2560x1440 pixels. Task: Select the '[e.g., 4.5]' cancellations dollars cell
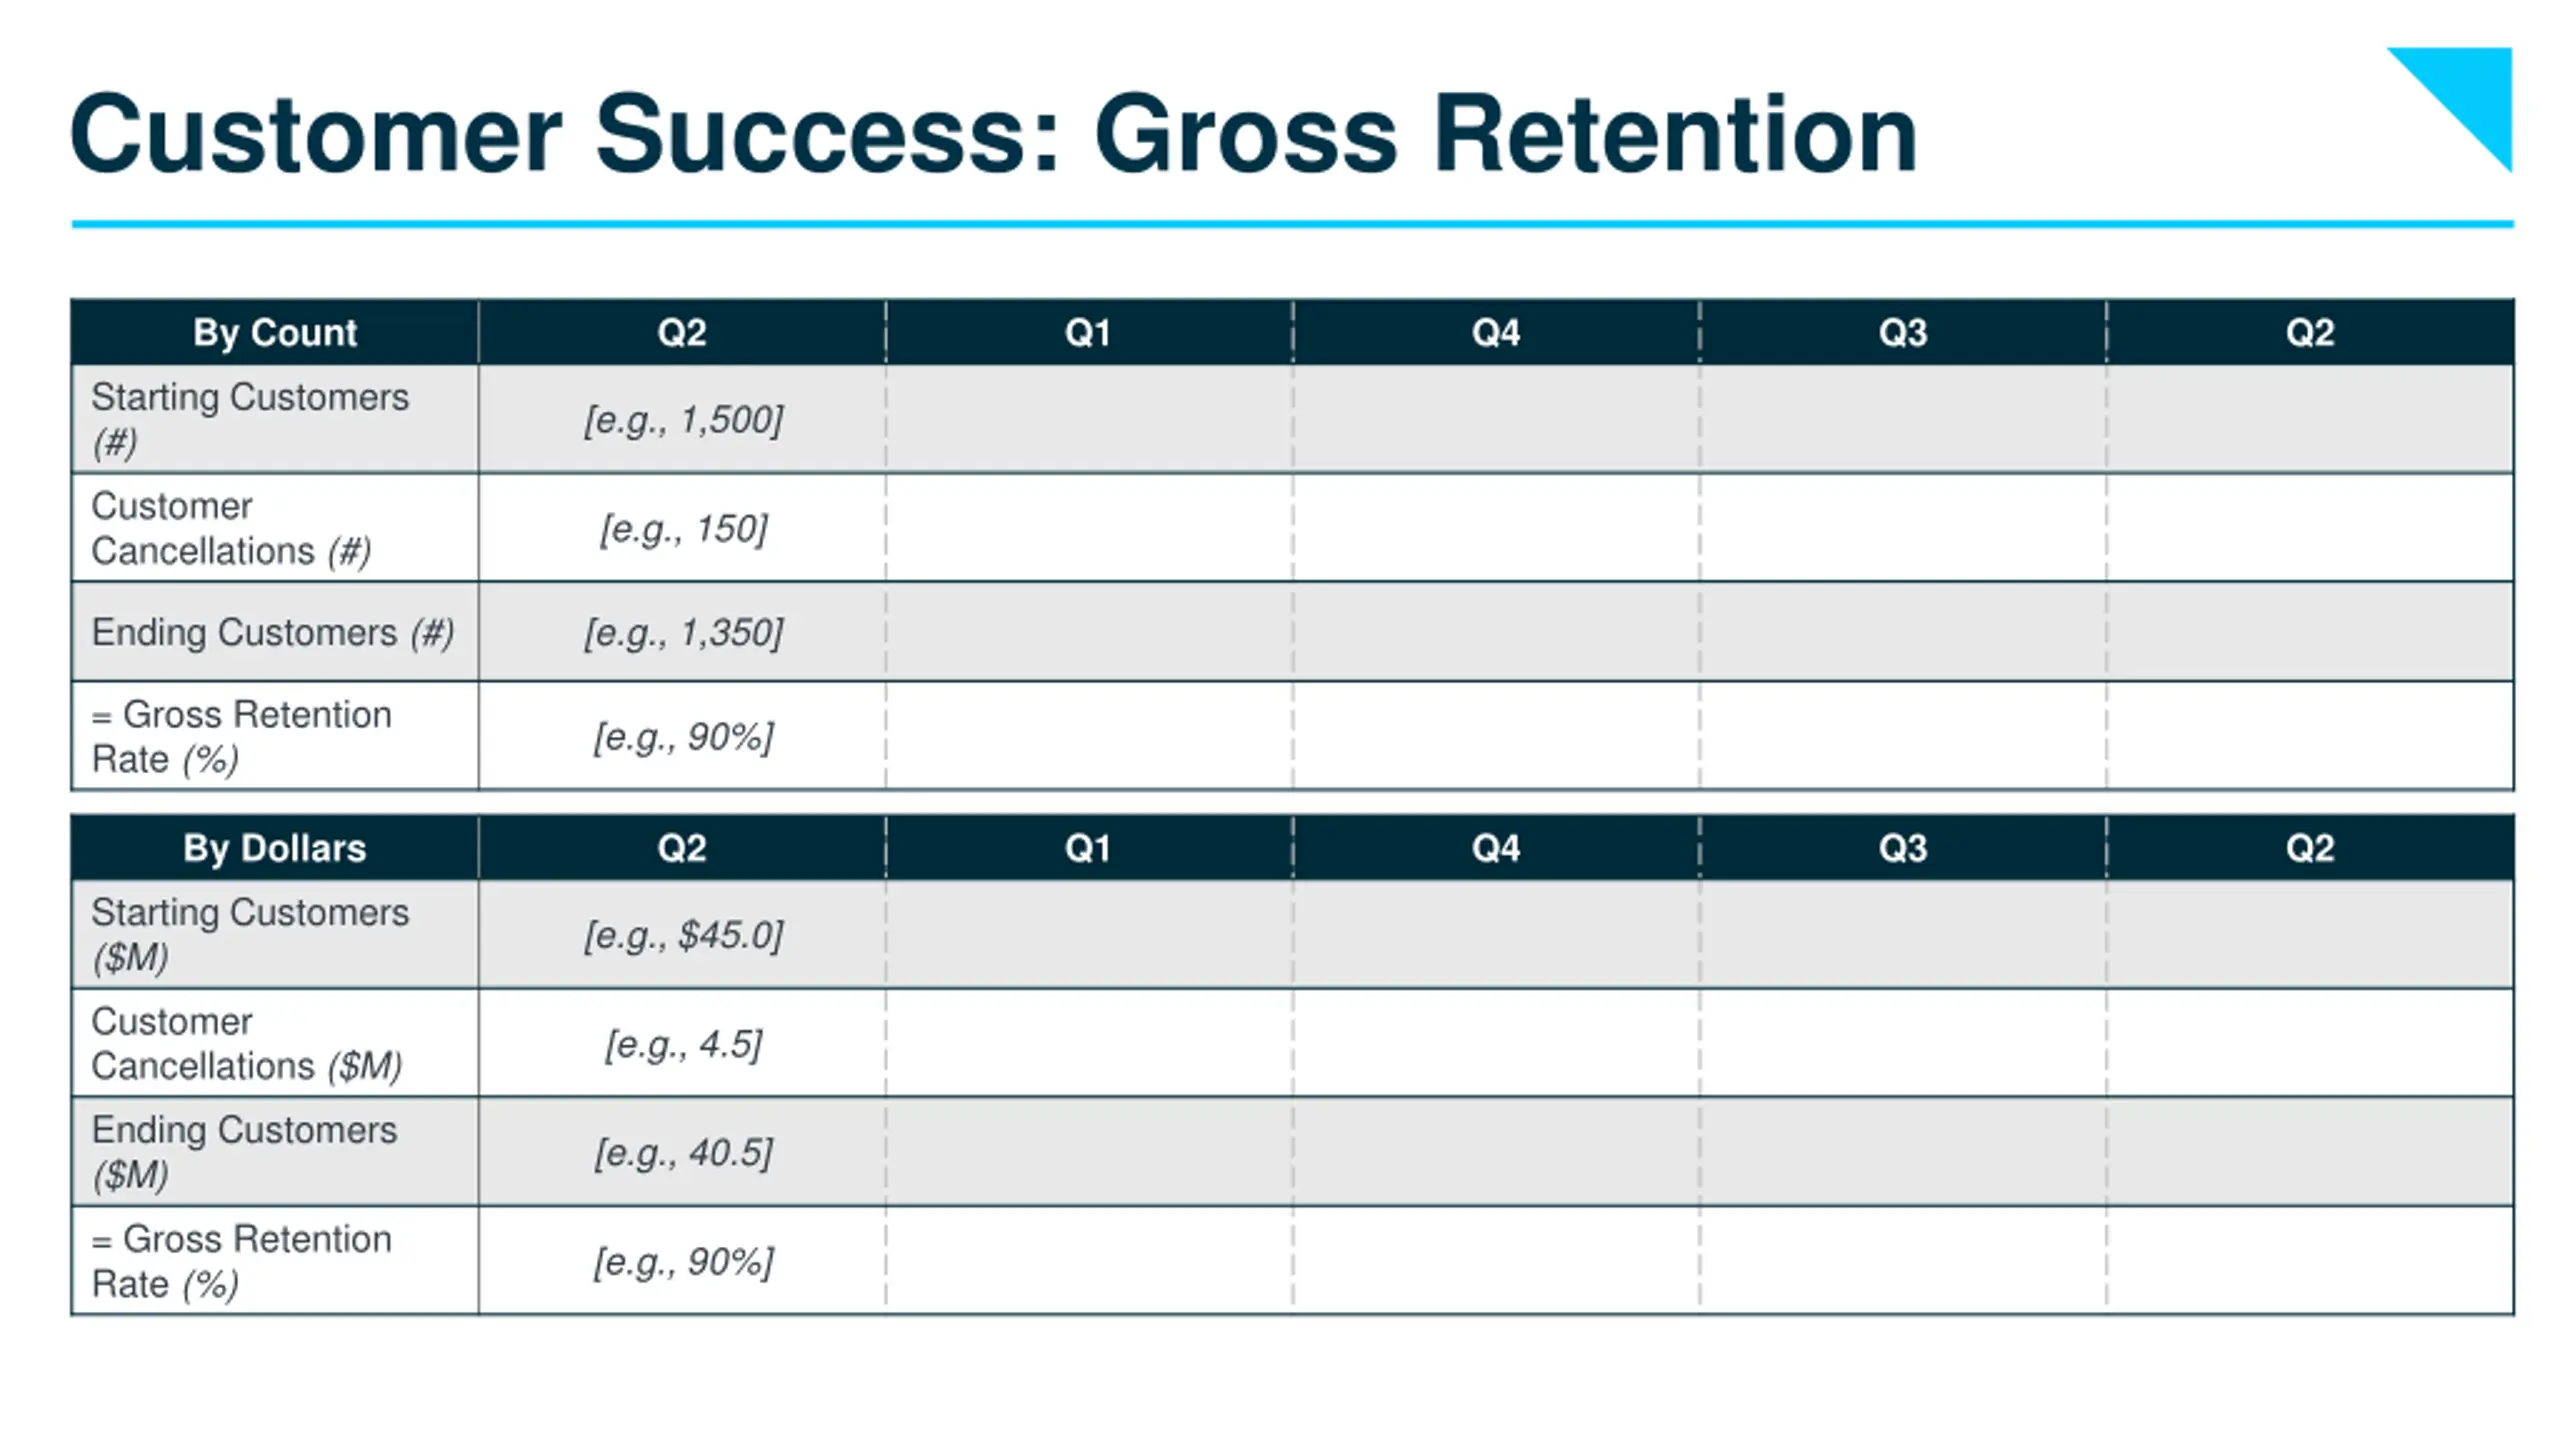click(682, 1044)
